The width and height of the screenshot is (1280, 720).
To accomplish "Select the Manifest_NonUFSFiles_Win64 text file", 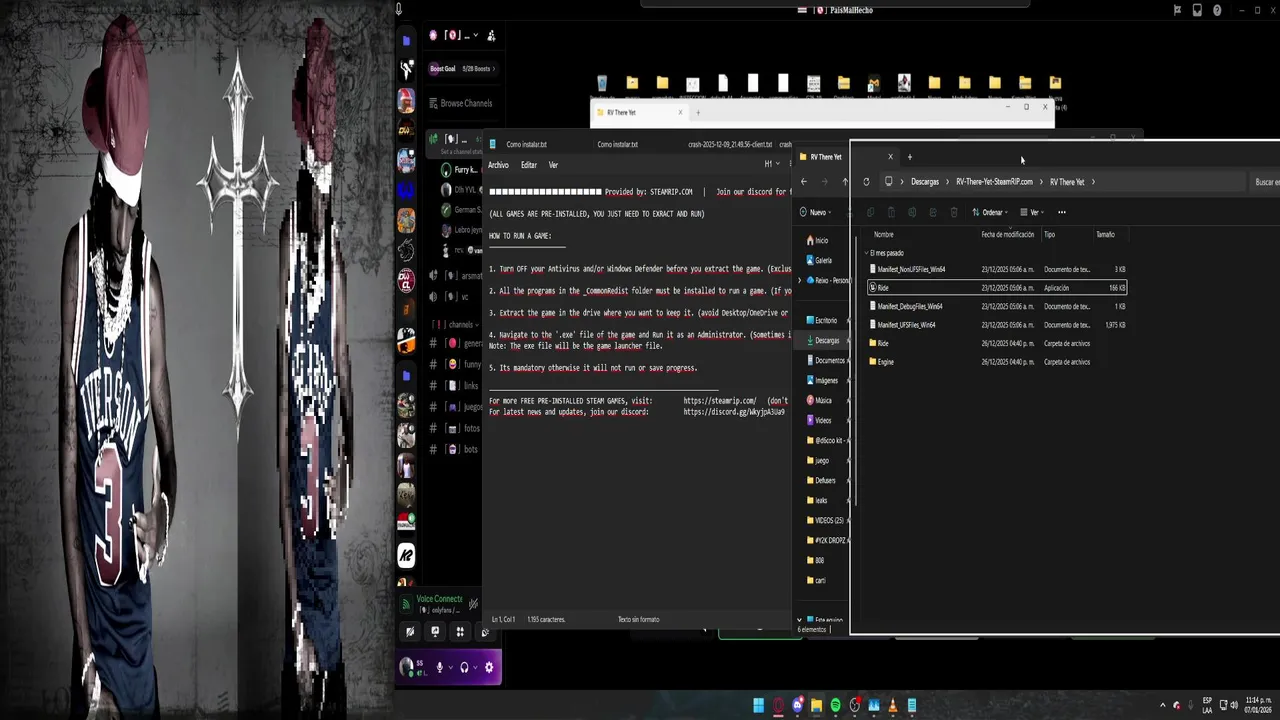I will [x=997, y=269].
